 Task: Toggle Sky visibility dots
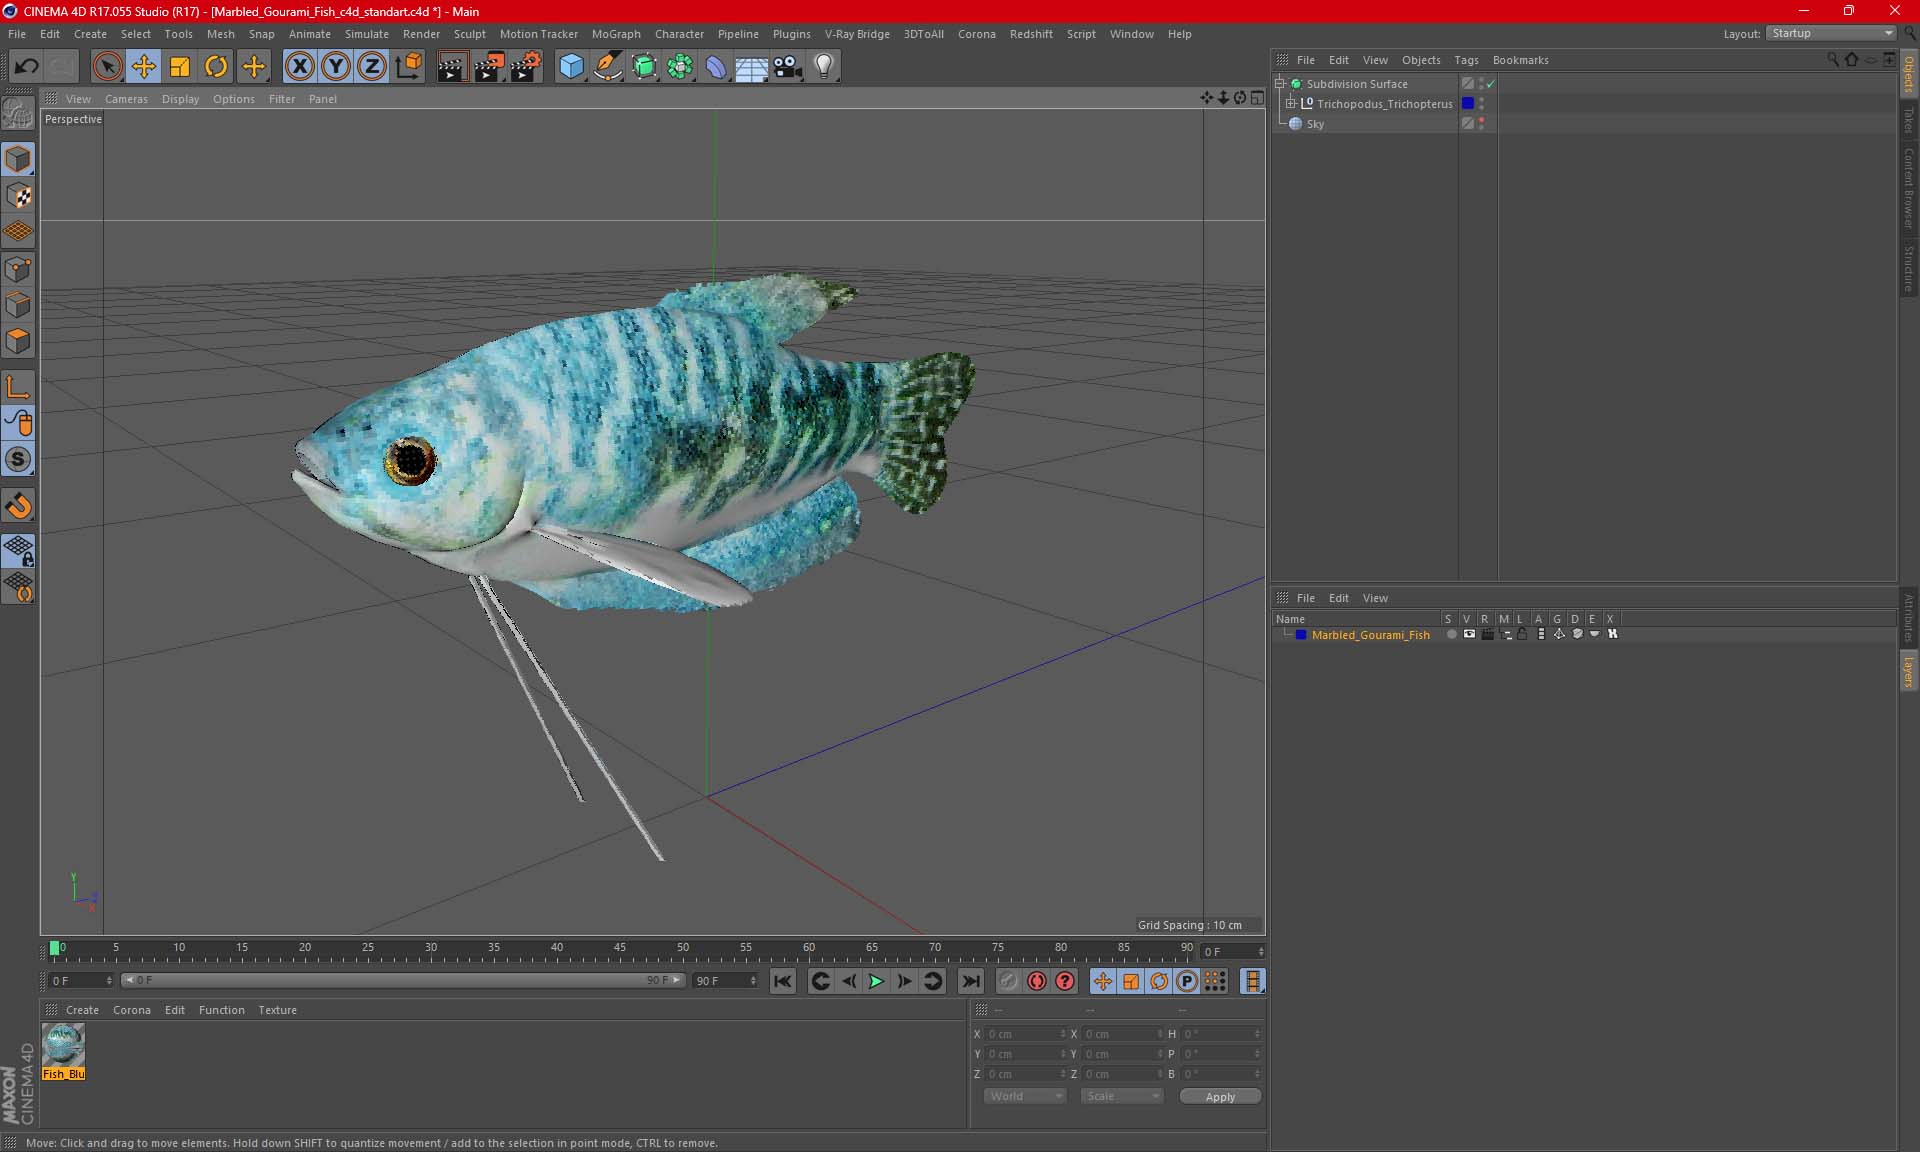(x=1481, y=124)
